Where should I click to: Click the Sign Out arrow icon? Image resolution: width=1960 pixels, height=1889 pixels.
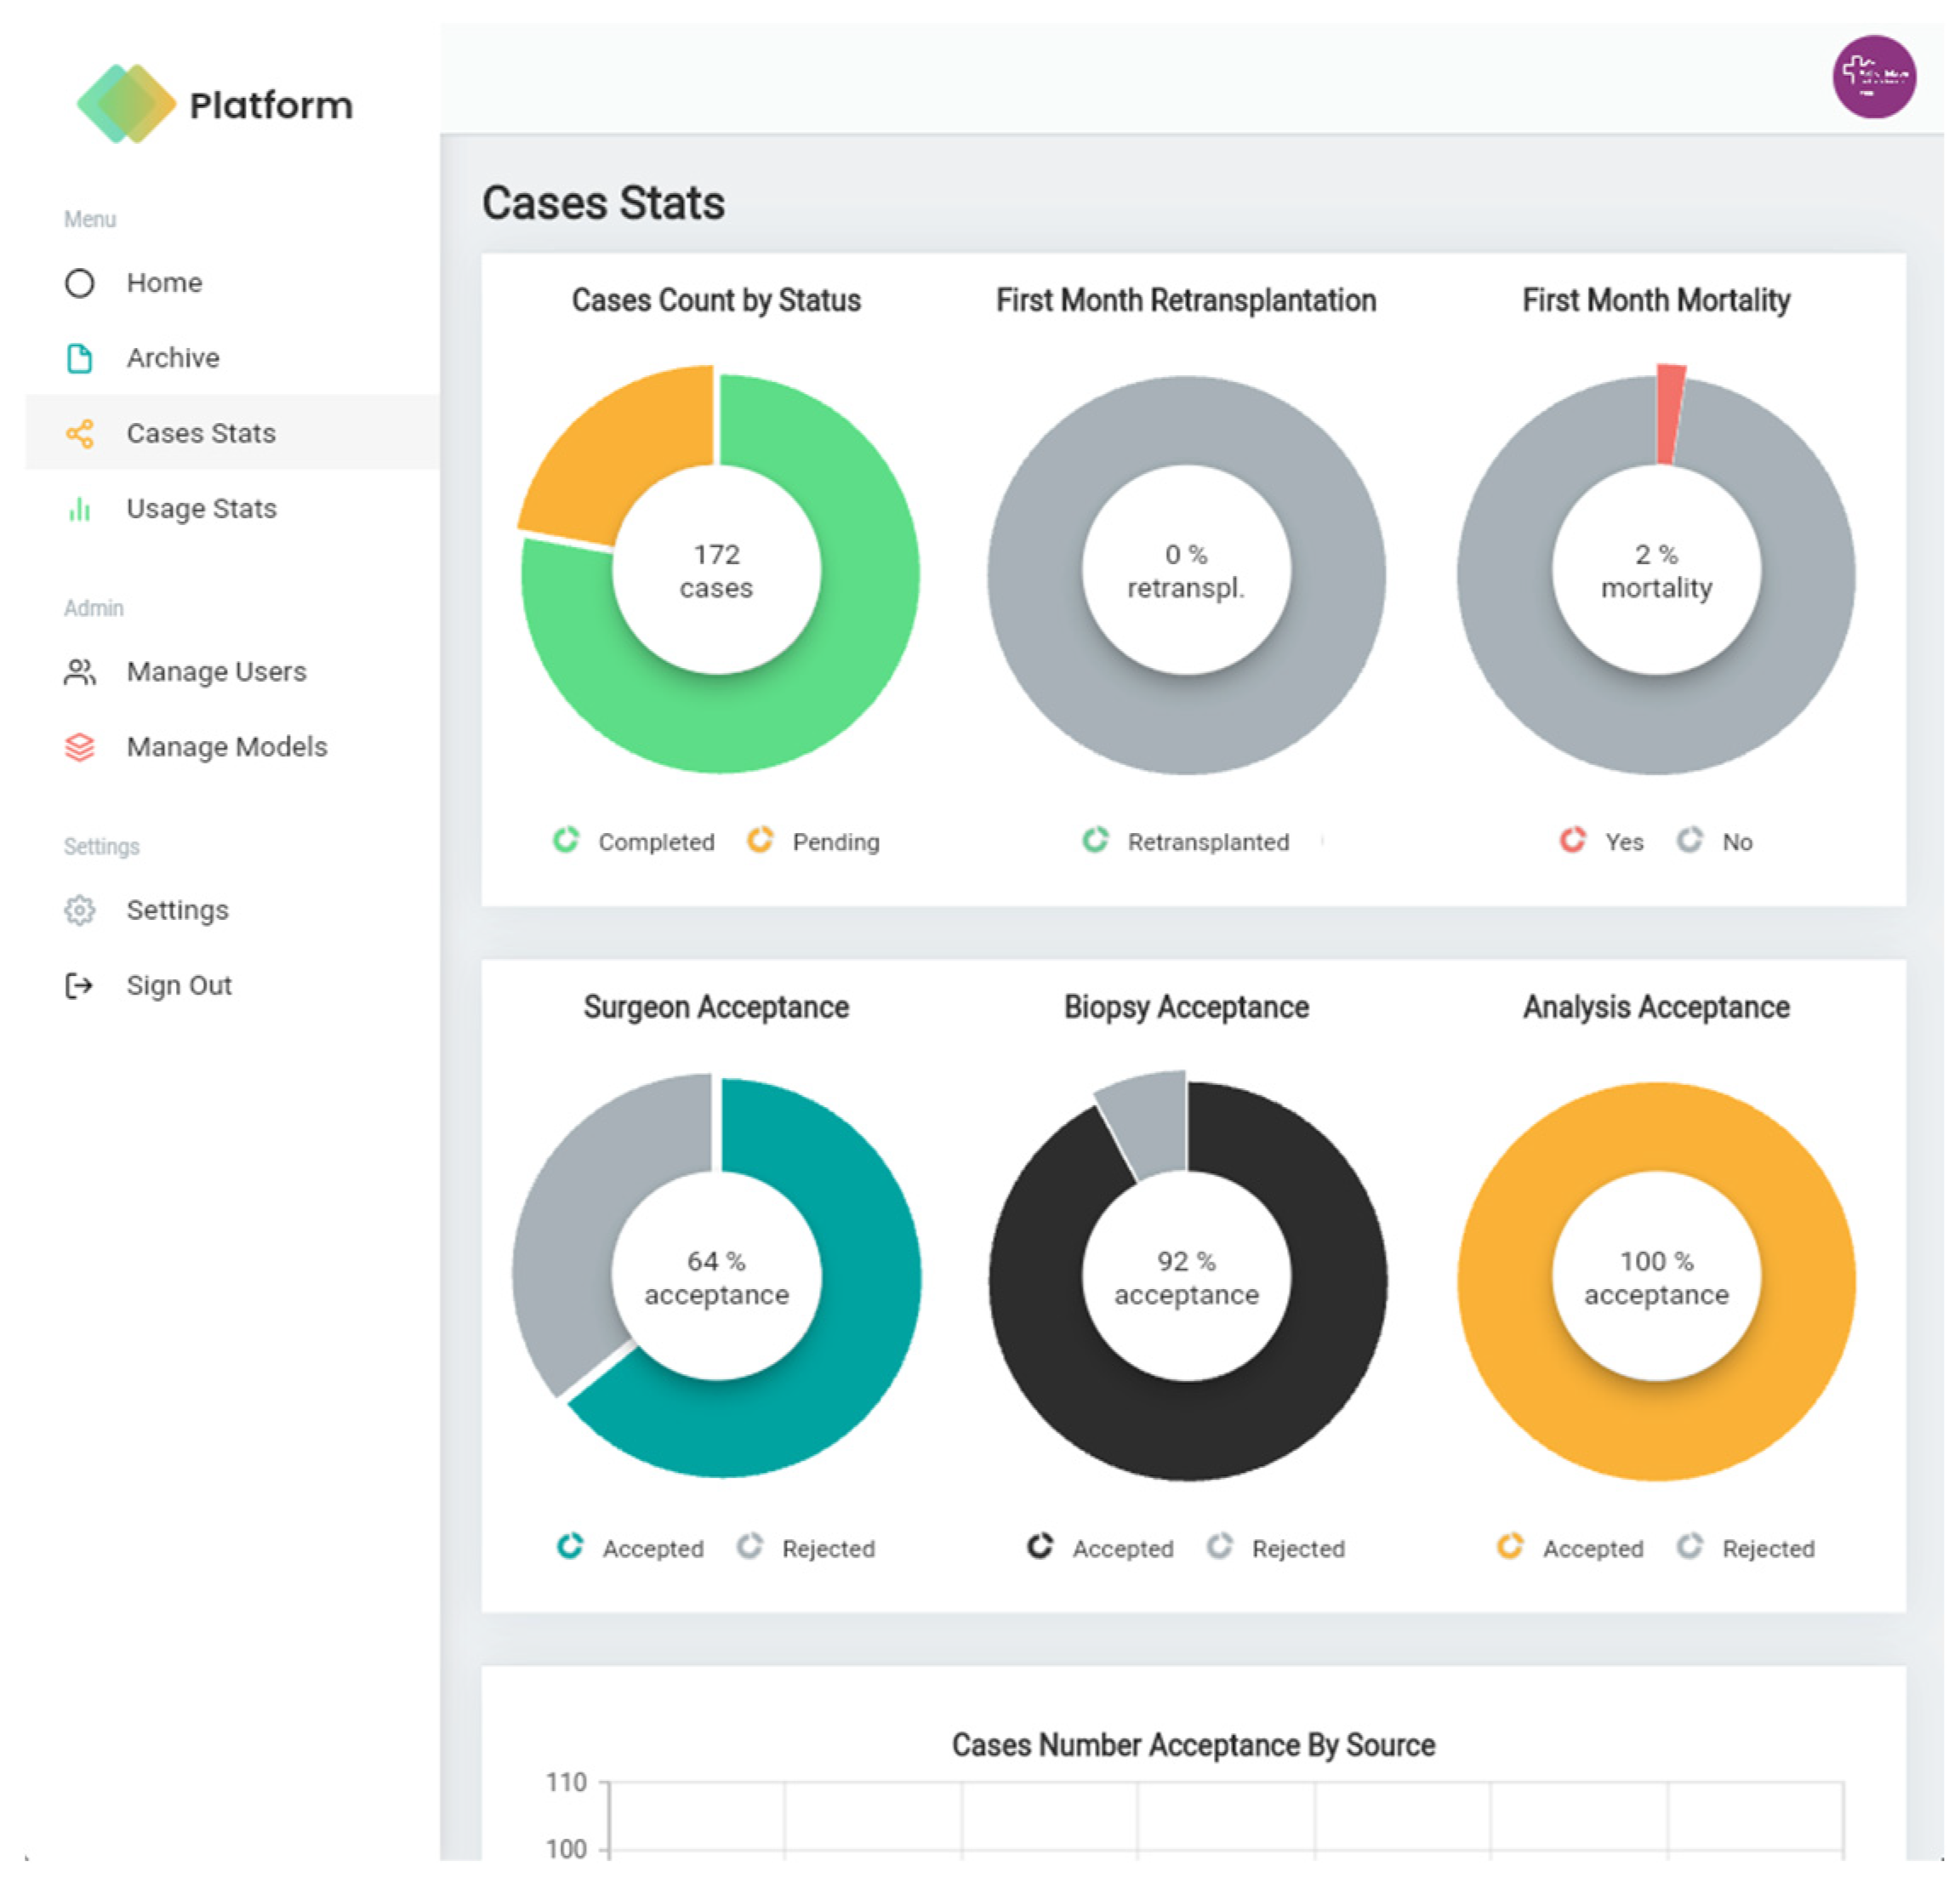80,986
